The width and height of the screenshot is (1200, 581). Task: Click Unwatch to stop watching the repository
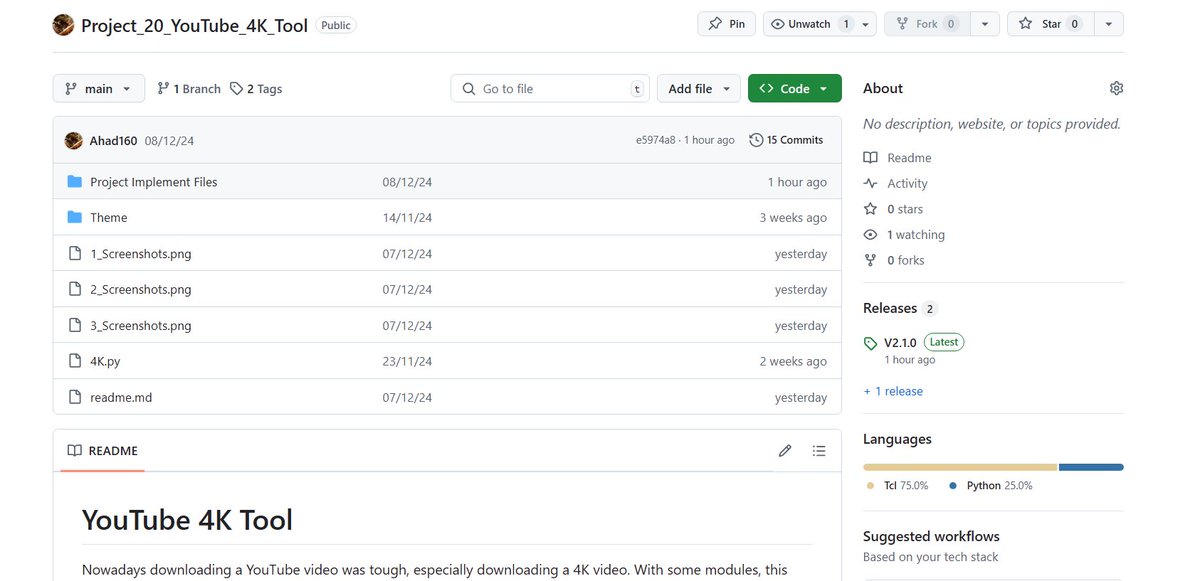point(809,24)
